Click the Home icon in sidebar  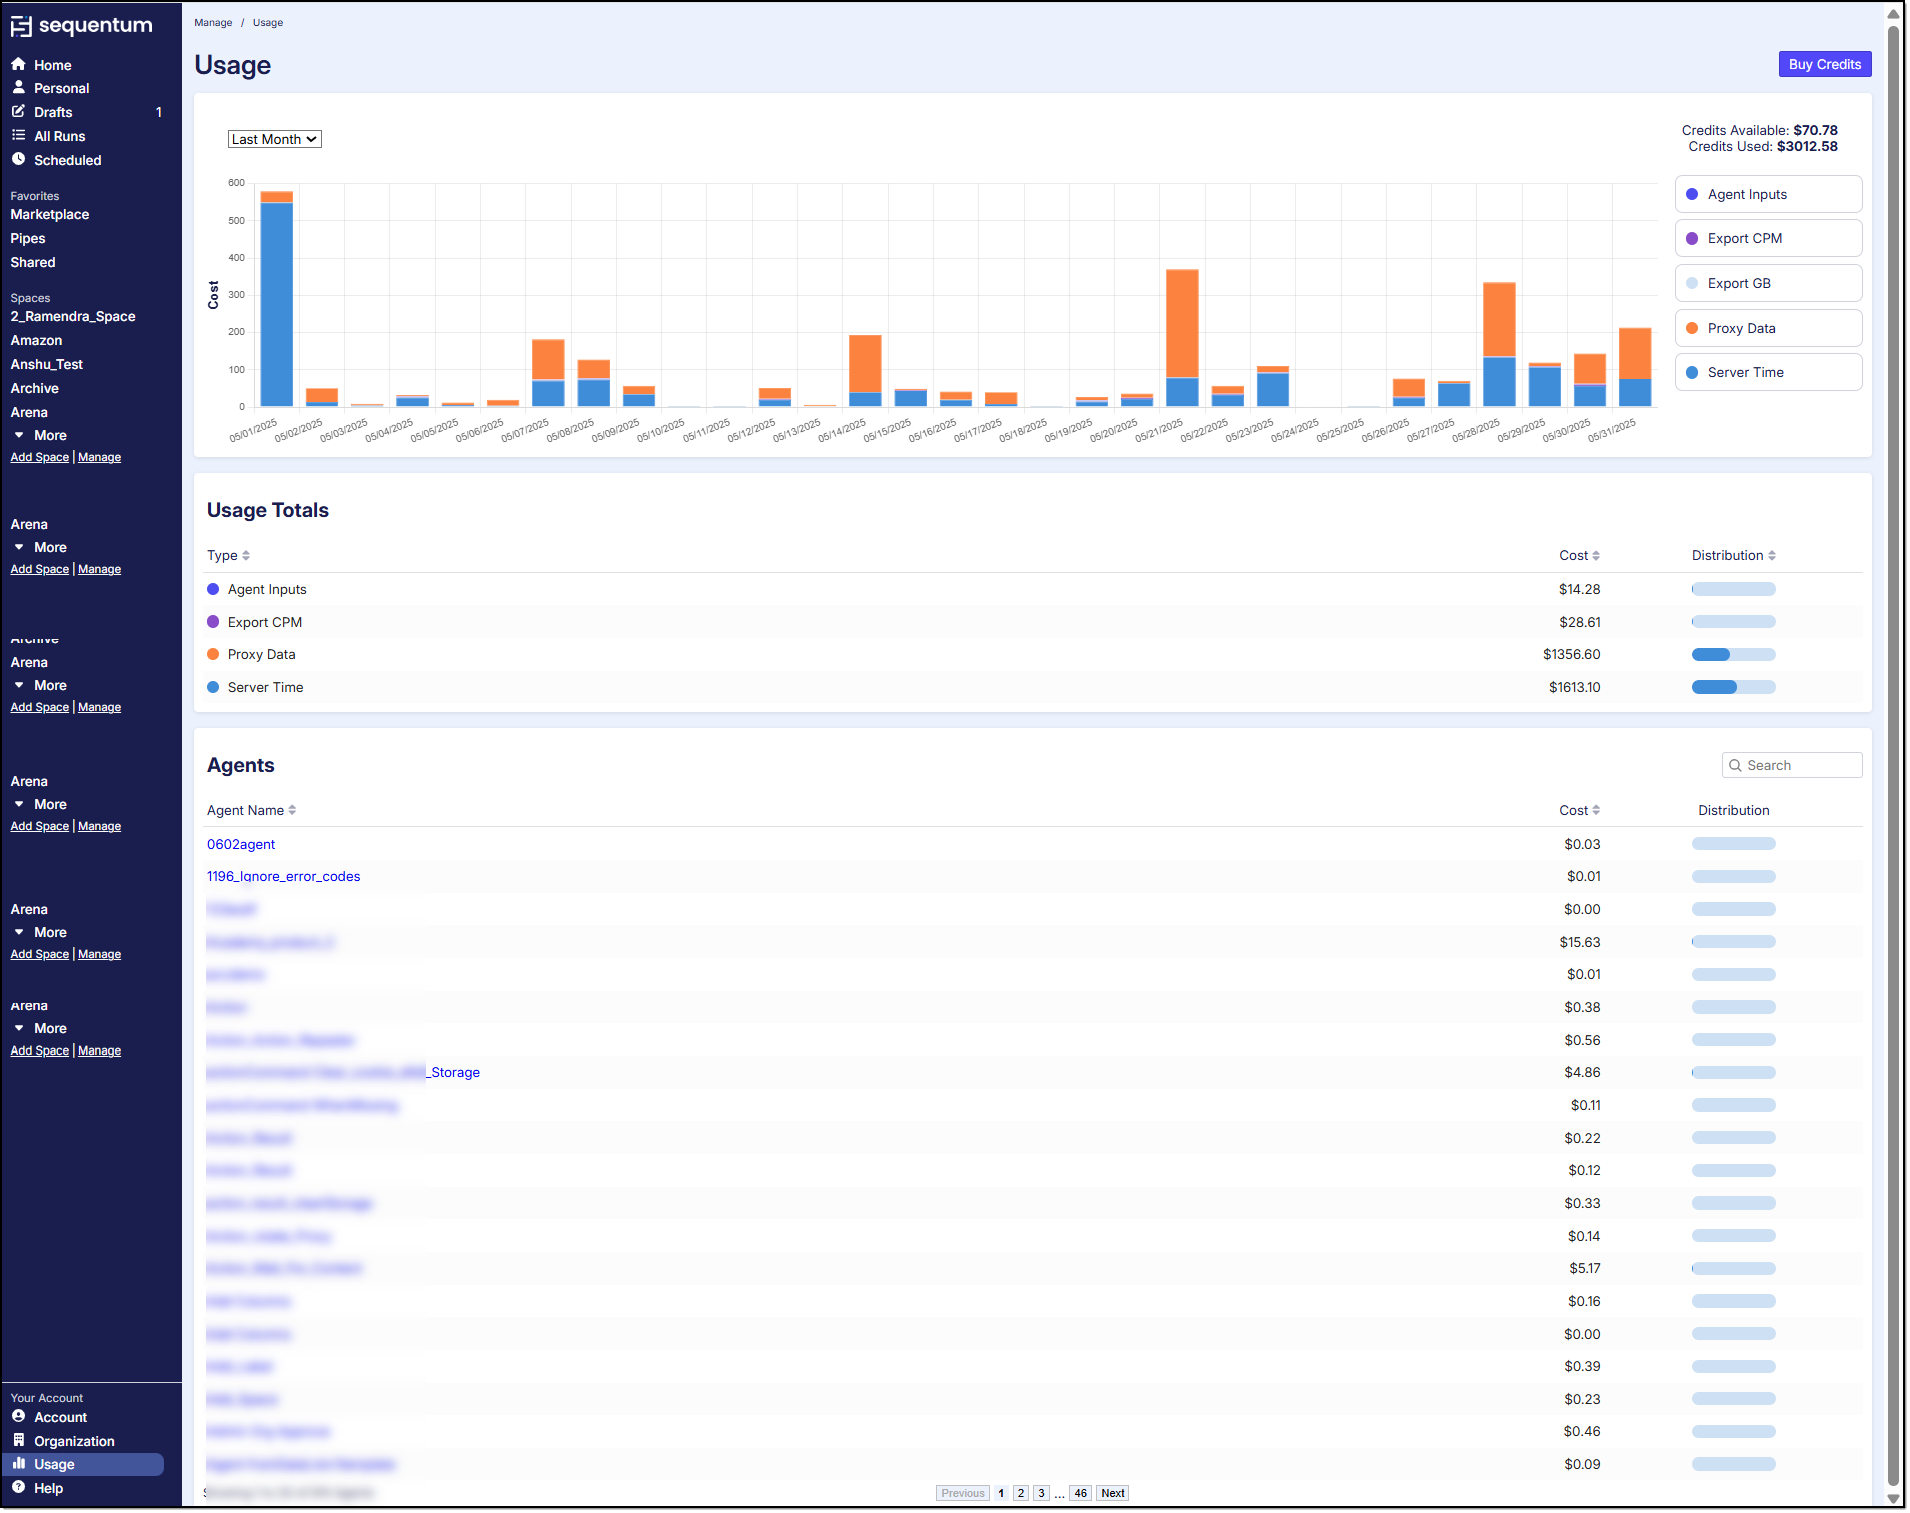pyautogui.click(x=18, y=64)
